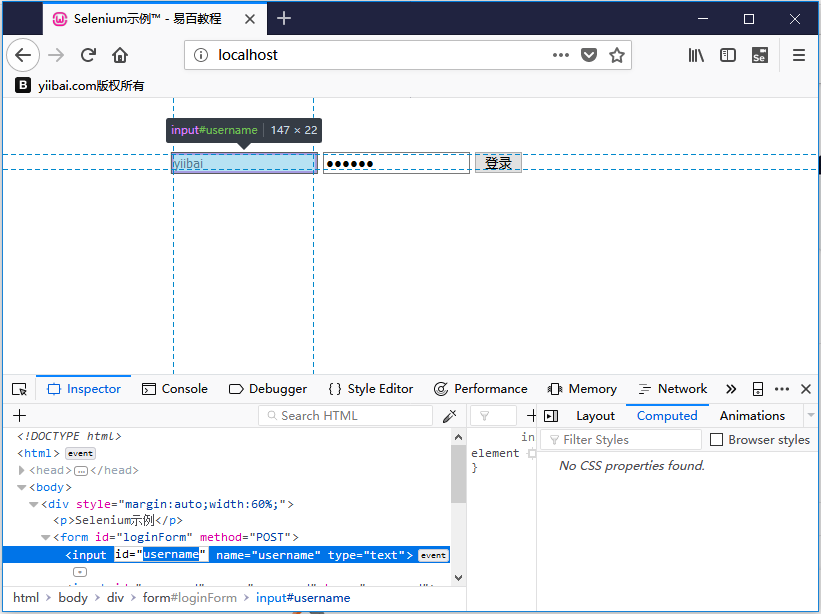Open the DevTools customize options menu
Image resolution: width=821 pixels, height=614 pixels.
point(782,389)
